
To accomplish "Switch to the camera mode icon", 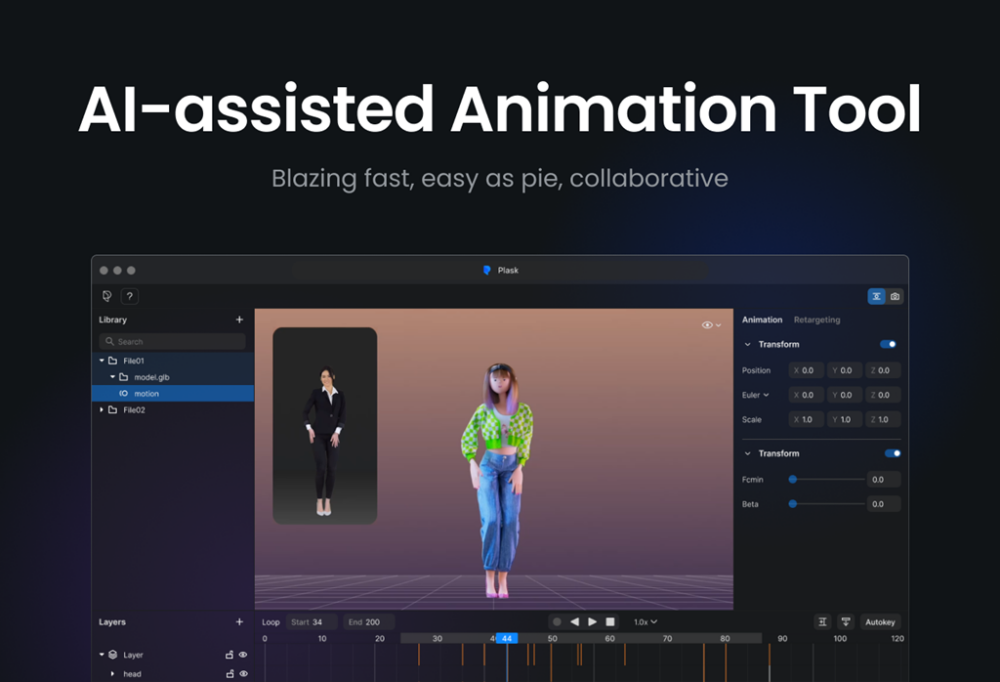I will 895,296.
